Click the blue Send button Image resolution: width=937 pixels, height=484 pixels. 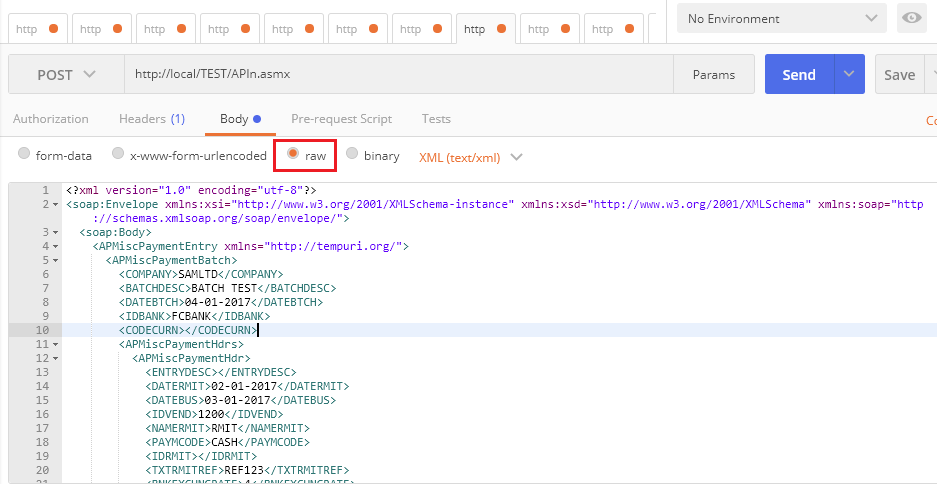click(799, 75)
